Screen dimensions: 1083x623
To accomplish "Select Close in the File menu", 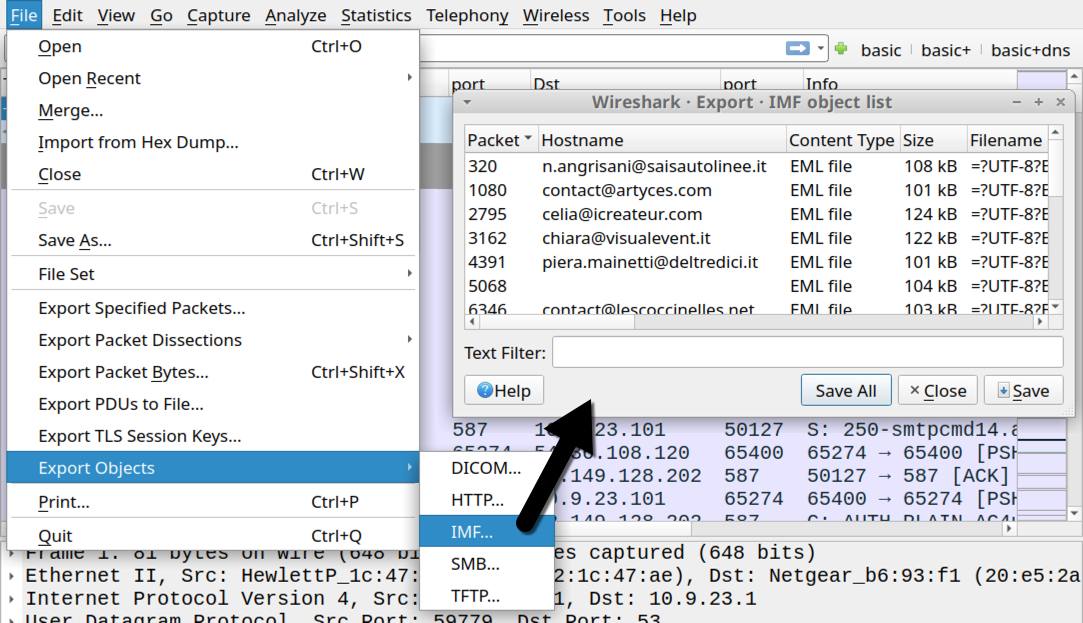I will (213, 174).
